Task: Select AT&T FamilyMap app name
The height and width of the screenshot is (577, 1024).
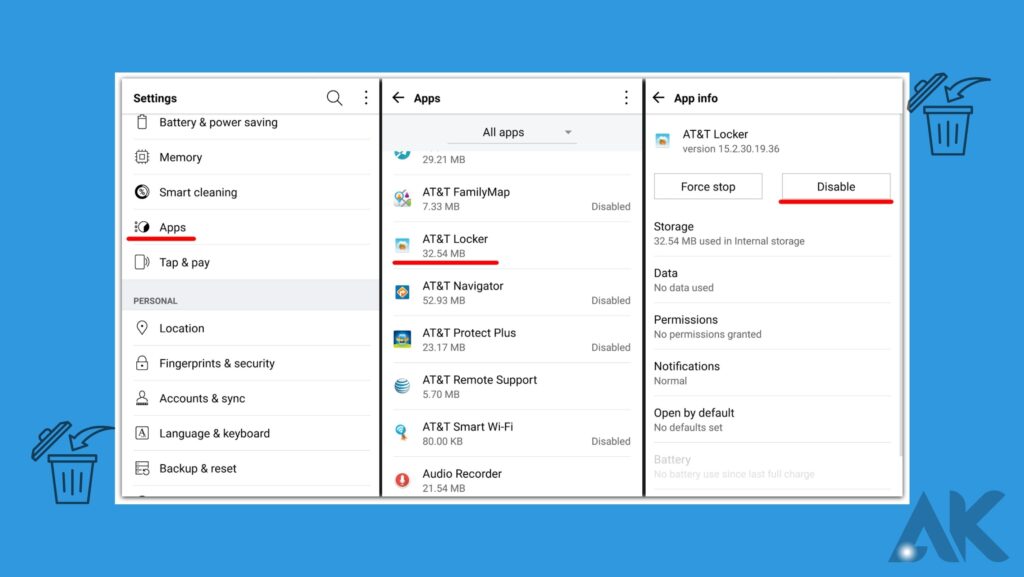Action: click(466, 192)
